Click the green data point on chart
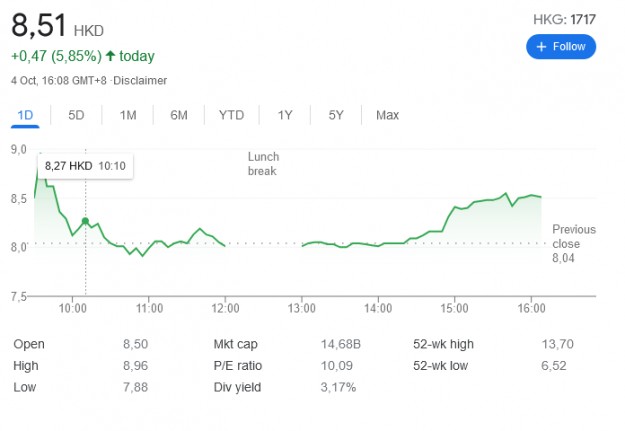 85,221
